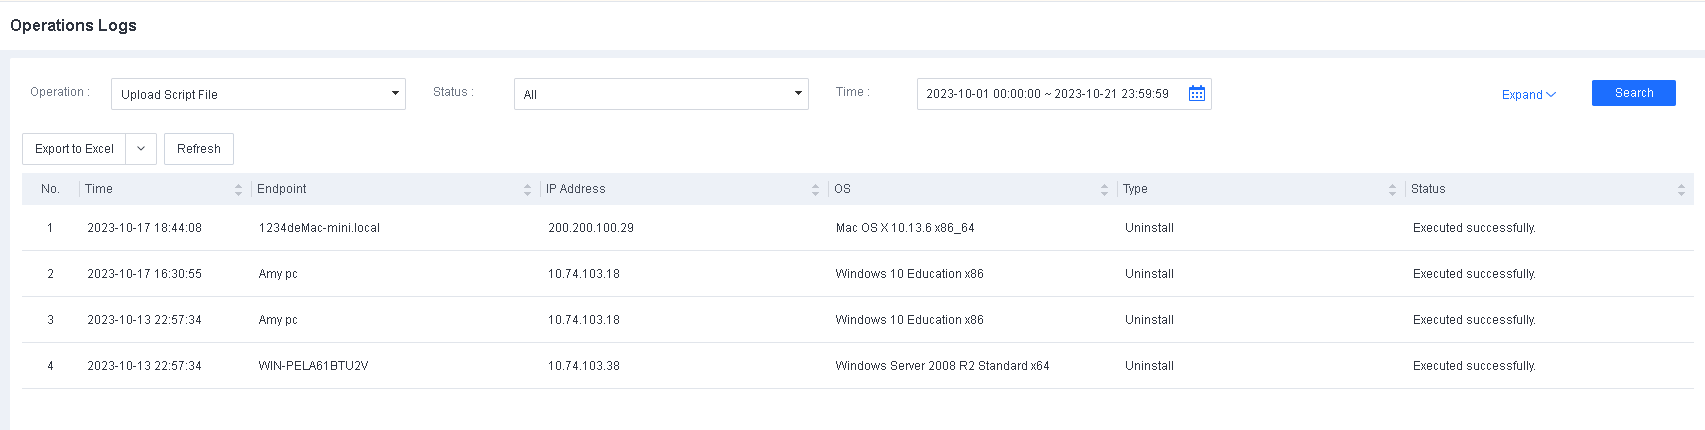
Task: Click the Search button
Action: pos(1633,93)
